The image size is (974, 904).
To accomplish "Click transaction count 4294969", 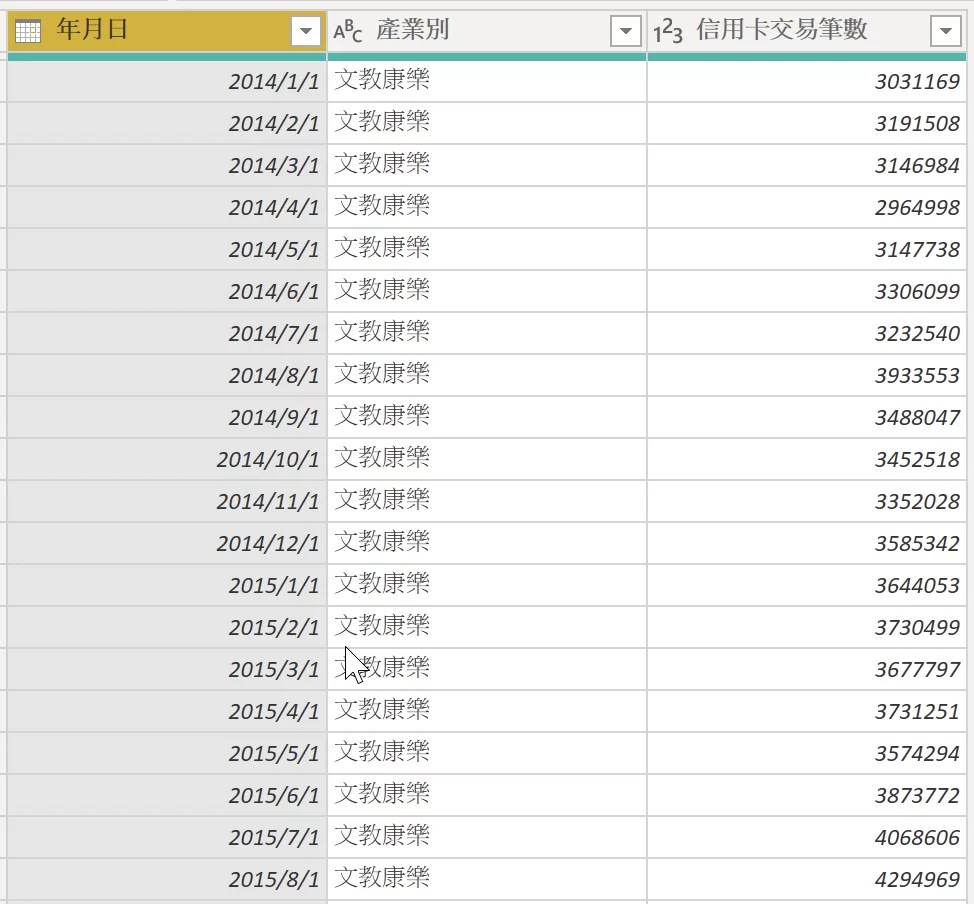I will 807,879.
